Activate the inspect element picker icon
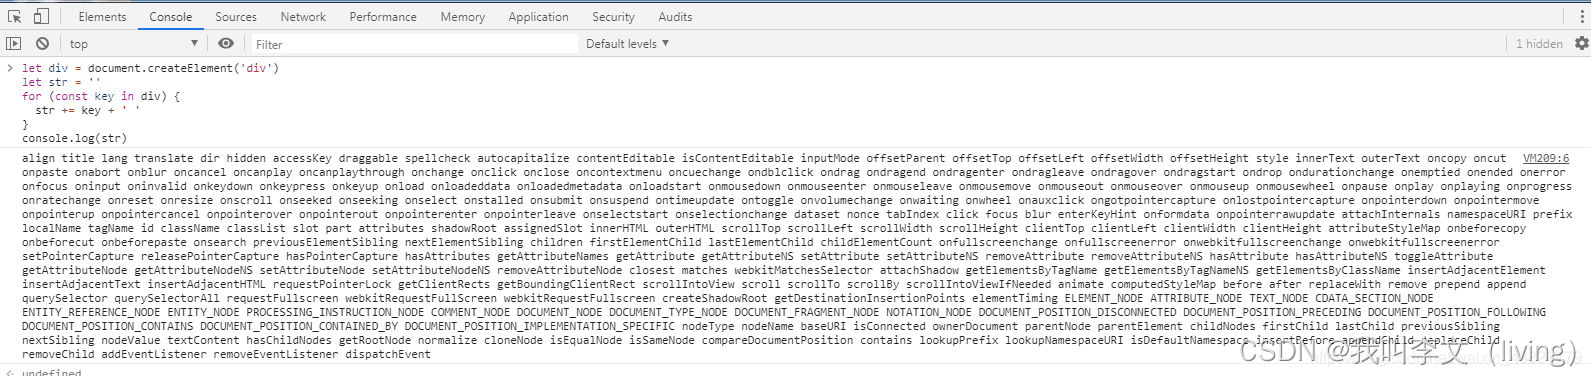This screenshot has height=376, width=1591. (x=14, y=16)
